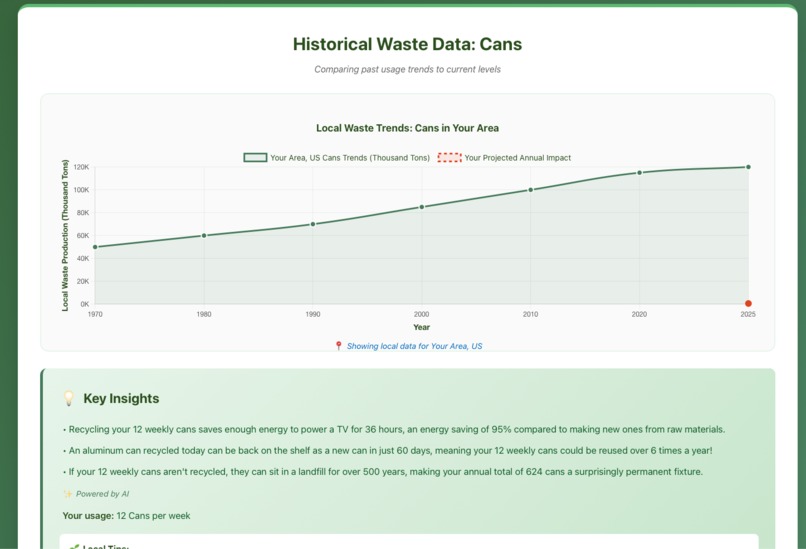The width and height of the screenshot is (806, 549).
Task: Select the 2000 data point on the chart
Action: pos(422,207)
